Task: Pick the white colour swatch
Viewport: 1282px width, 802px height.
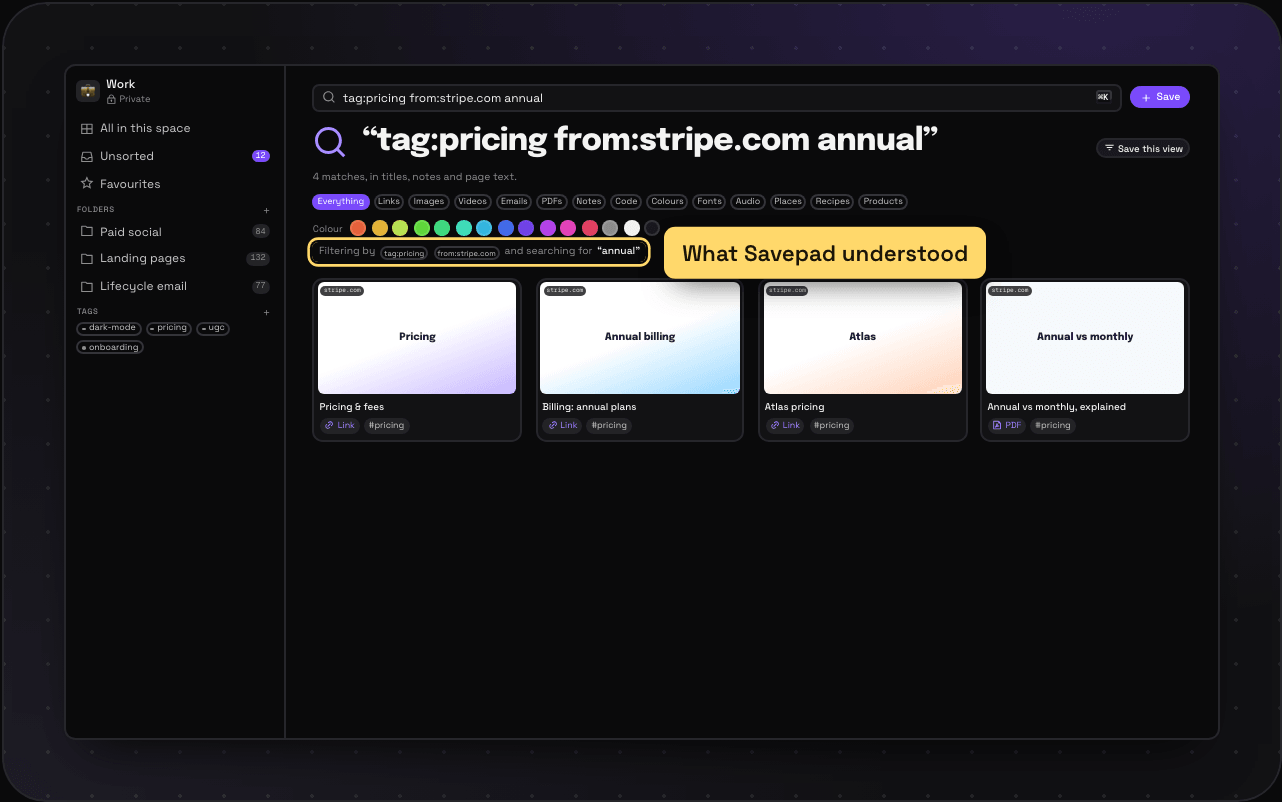Action: (632, 228)
